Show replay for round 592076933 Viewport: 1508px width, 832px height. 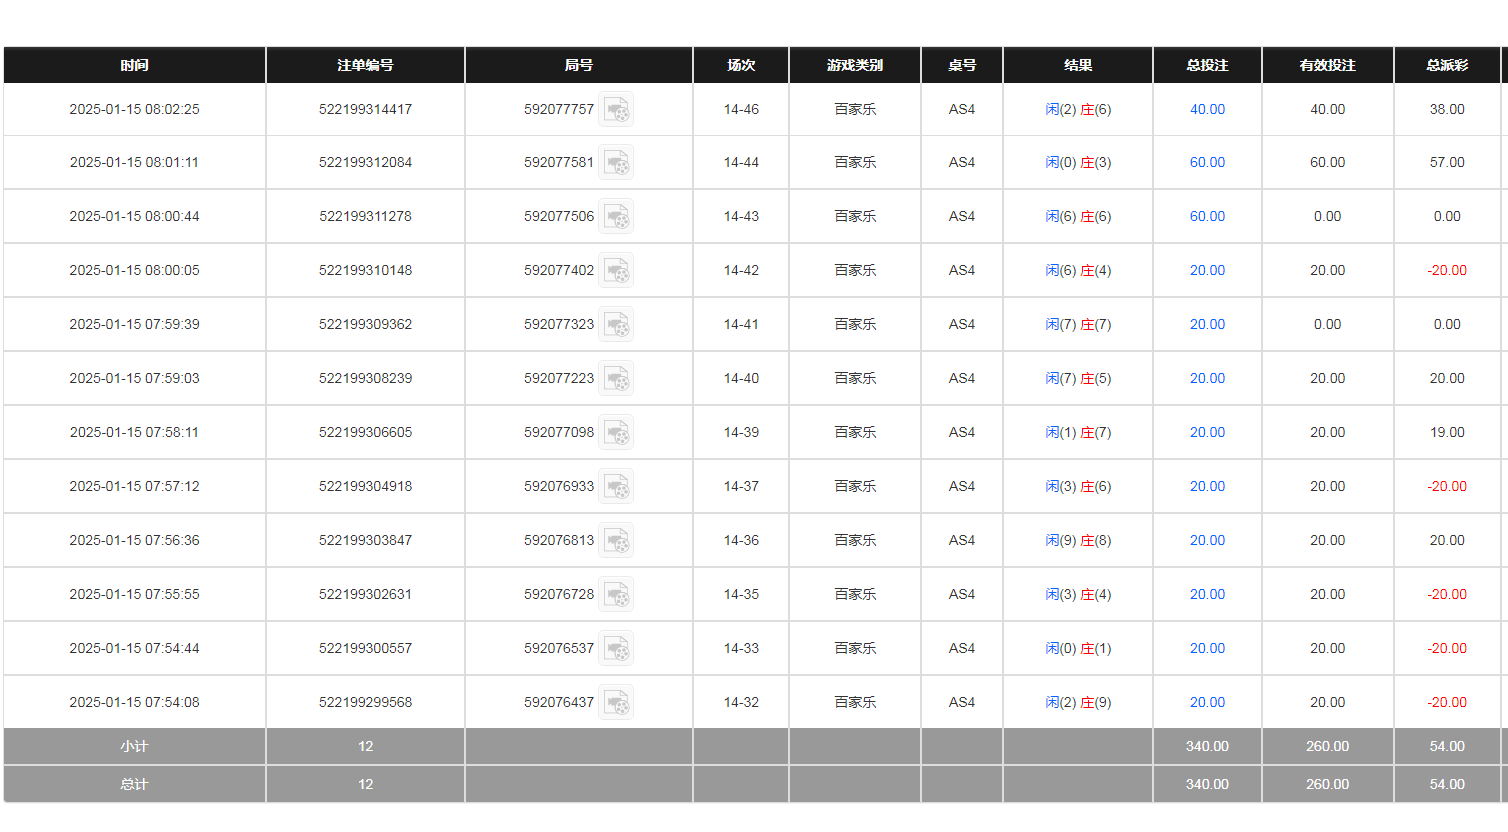(616, 487)
